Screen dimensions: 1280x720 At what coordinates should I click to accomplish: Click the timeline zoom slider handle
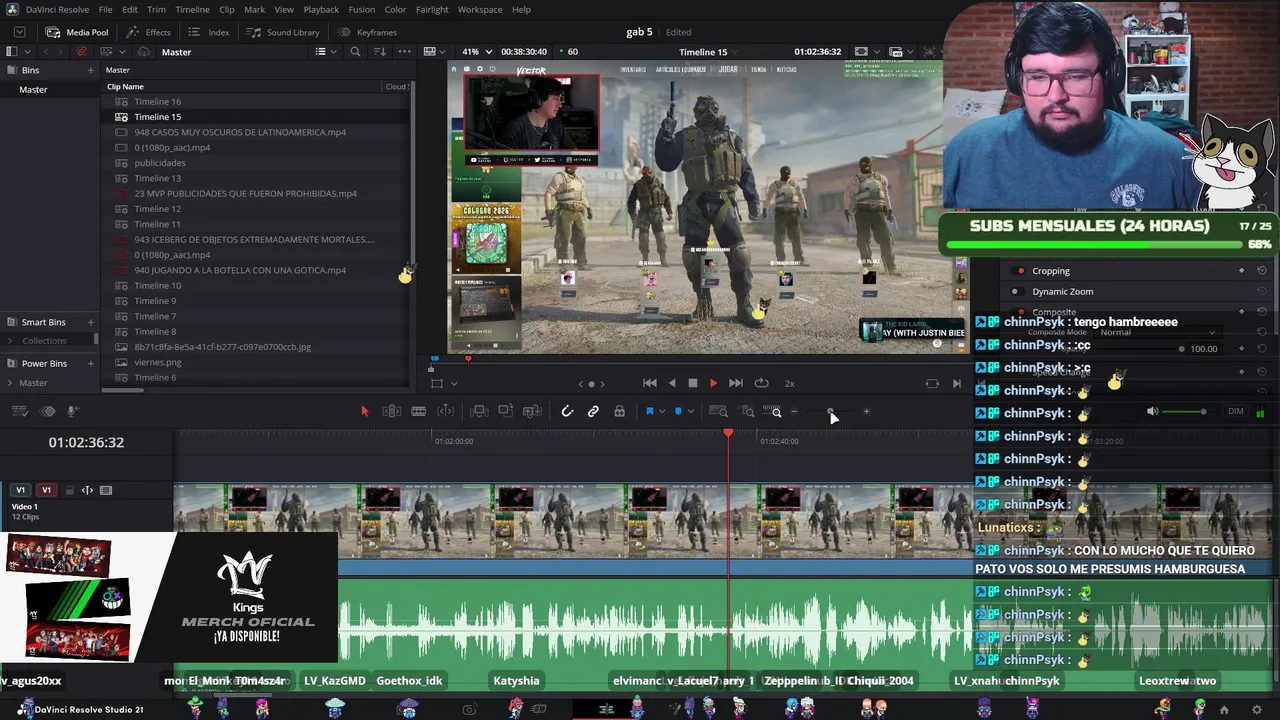pyautogui.click(x=830, y=411)
